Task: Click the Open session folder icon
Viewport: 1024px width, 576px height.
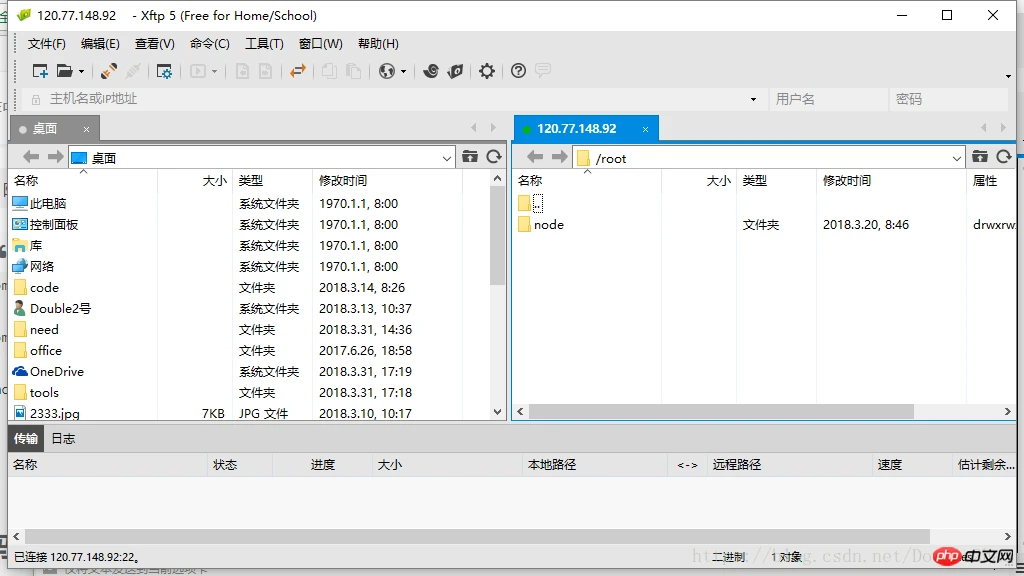Action: pos(65,71)
